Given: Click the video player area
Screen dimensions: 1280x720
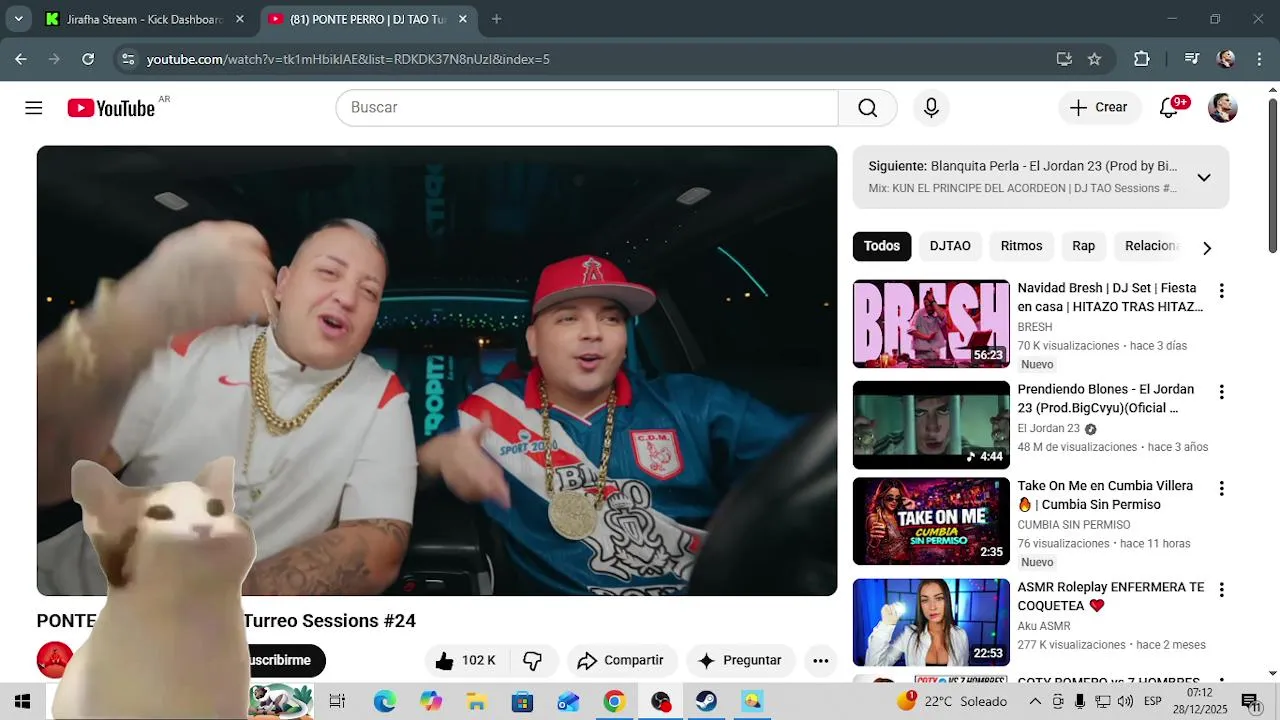Looking at the screenshot, I should click(437, 371).
